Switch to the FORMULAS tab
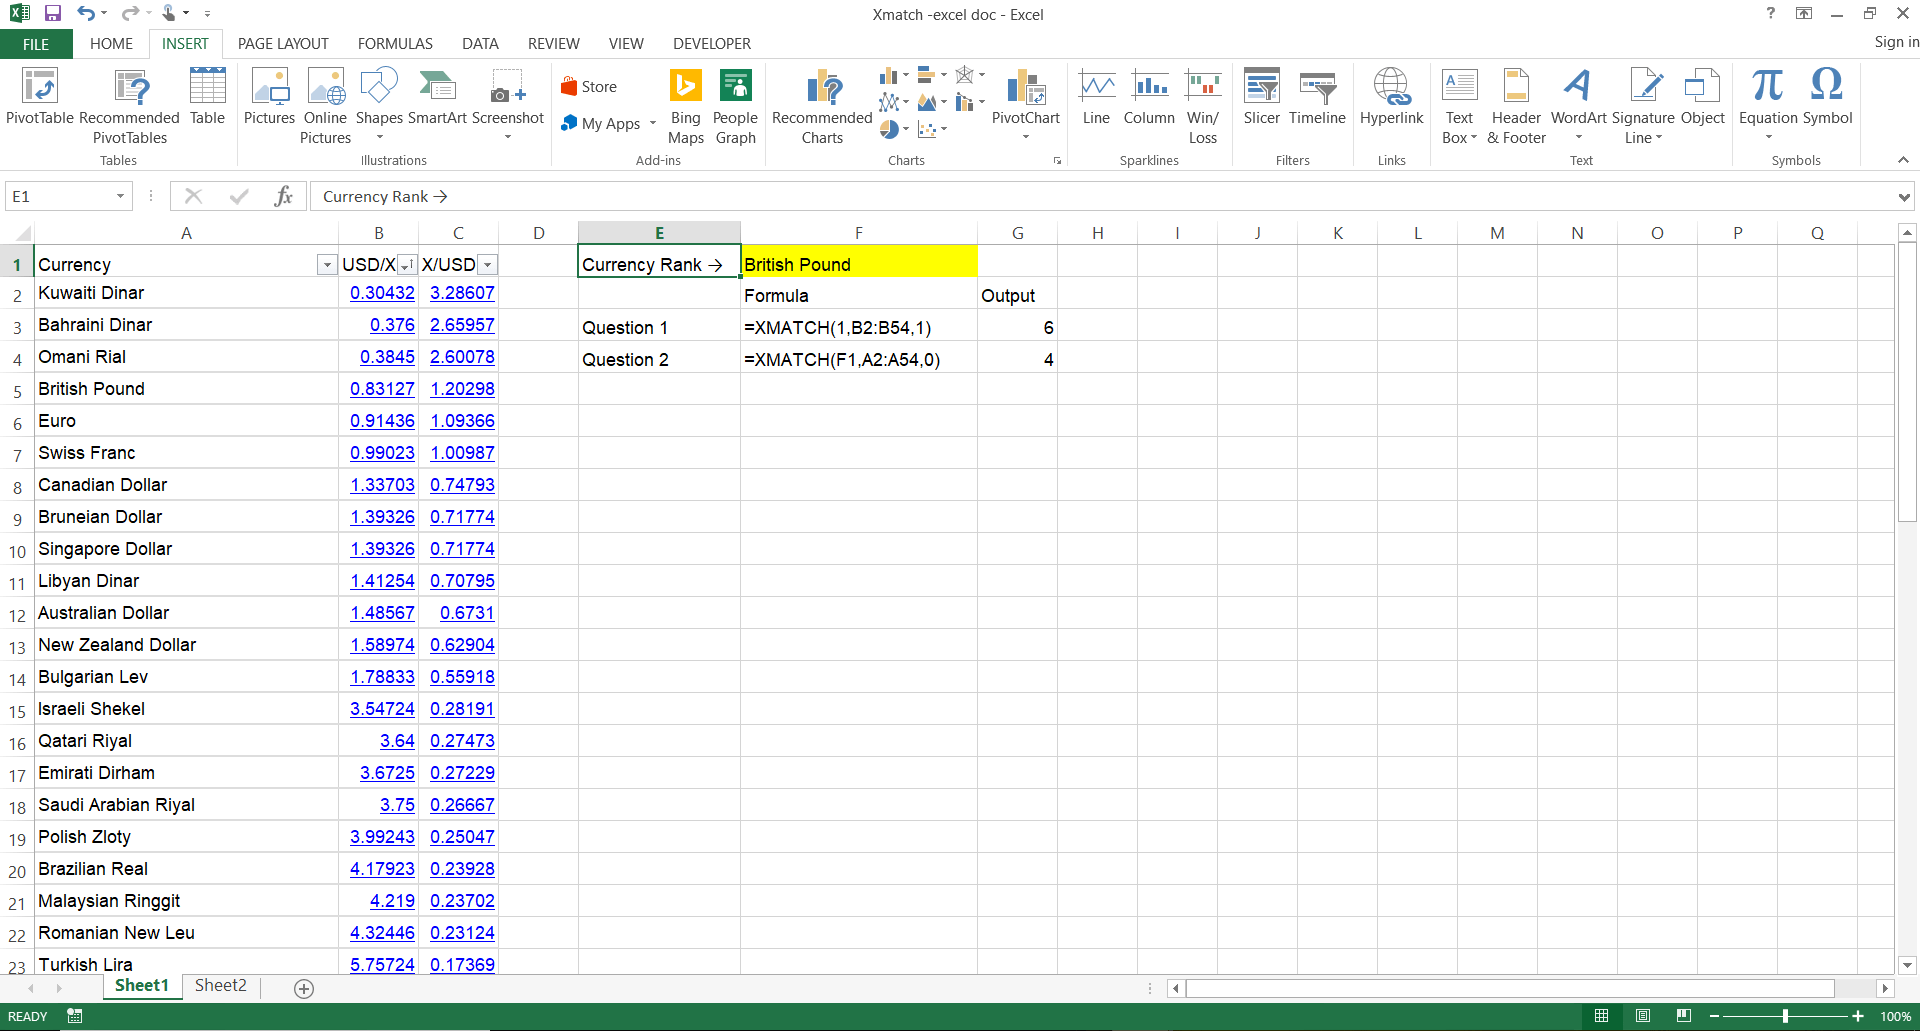The image size is (1920, 1031). click(394, 43)
